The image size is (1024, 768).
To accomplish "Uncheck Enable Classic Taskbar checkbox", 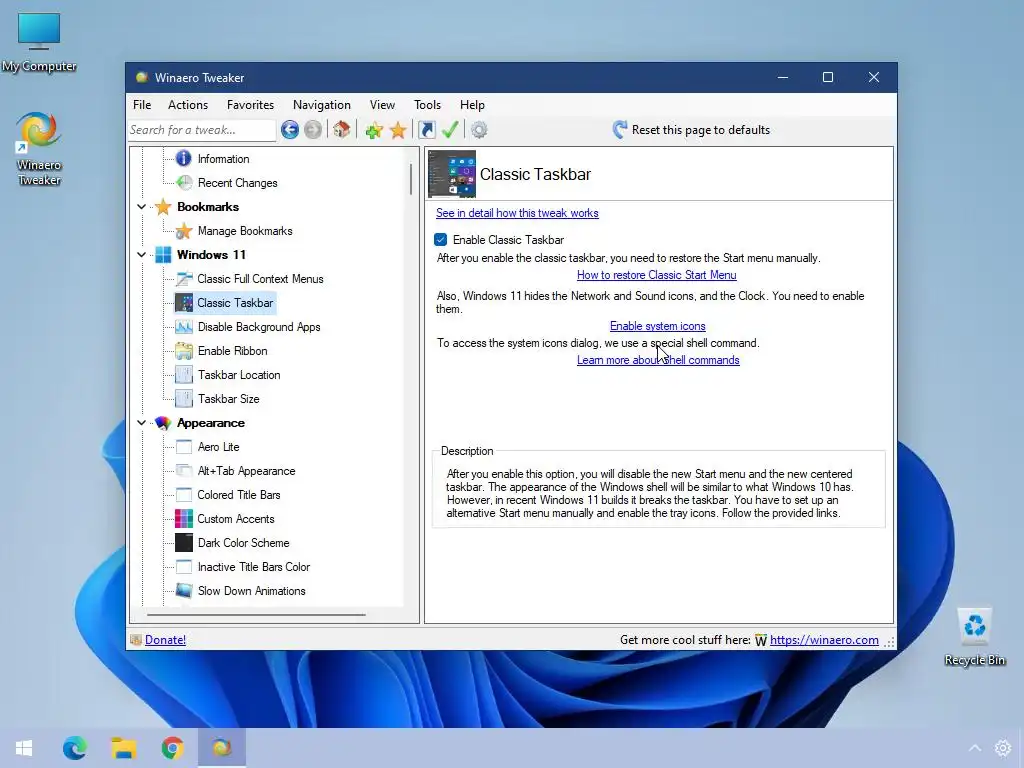I will tap(441, 240).
